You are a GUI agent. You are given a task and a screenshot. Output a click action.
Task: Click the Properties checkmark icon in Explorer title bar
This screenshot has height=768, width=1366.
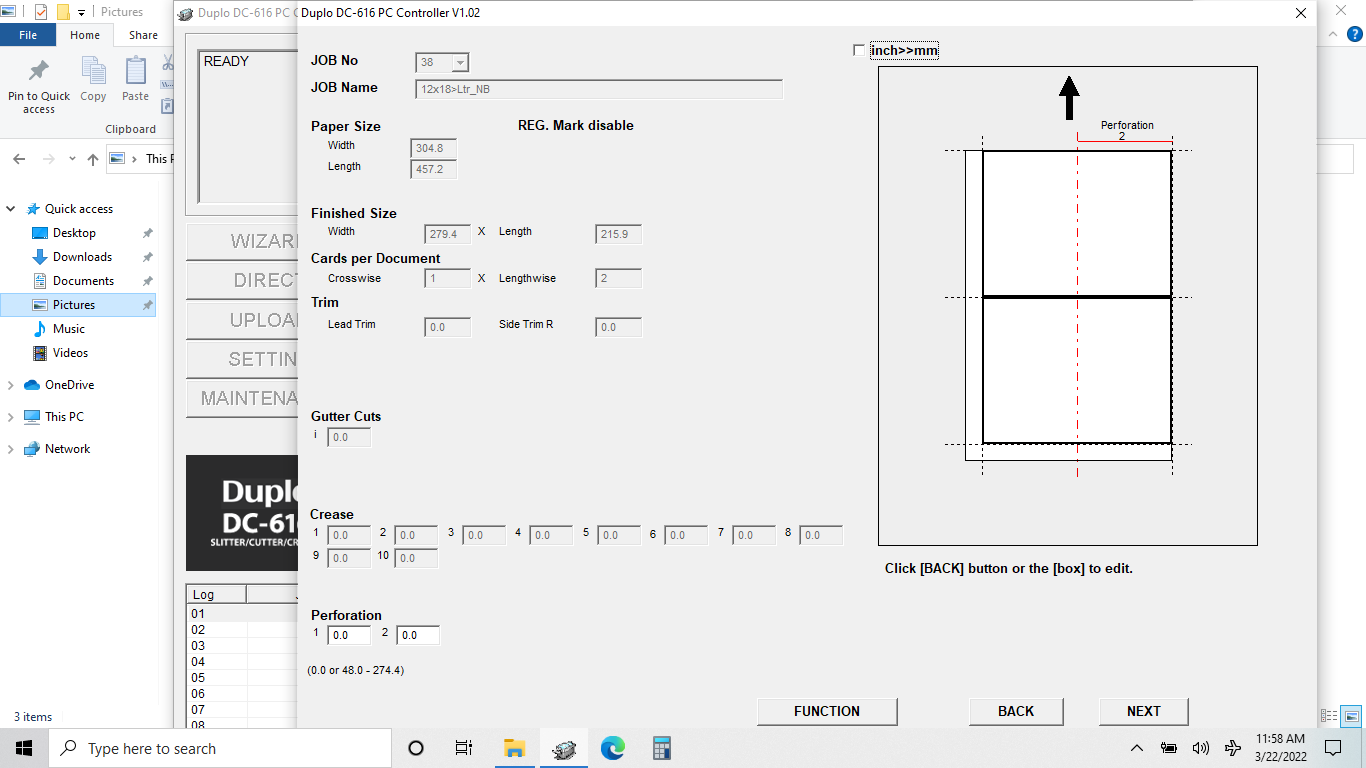(x=41, y=12)
